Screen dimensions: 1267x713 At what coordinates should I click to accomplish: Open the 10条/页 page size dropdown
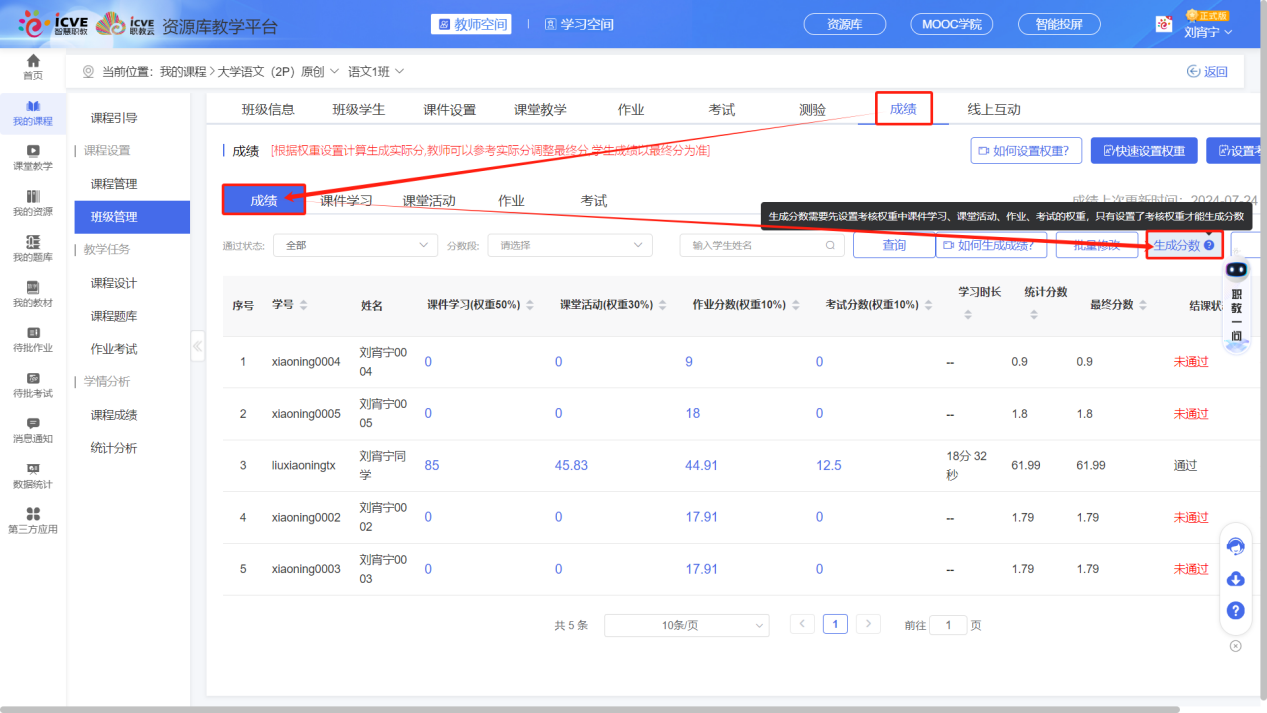coord(686,625)
